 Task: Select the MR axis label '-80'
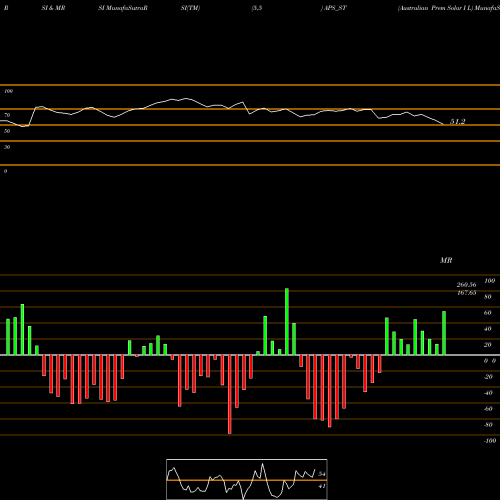click(488, 425)
